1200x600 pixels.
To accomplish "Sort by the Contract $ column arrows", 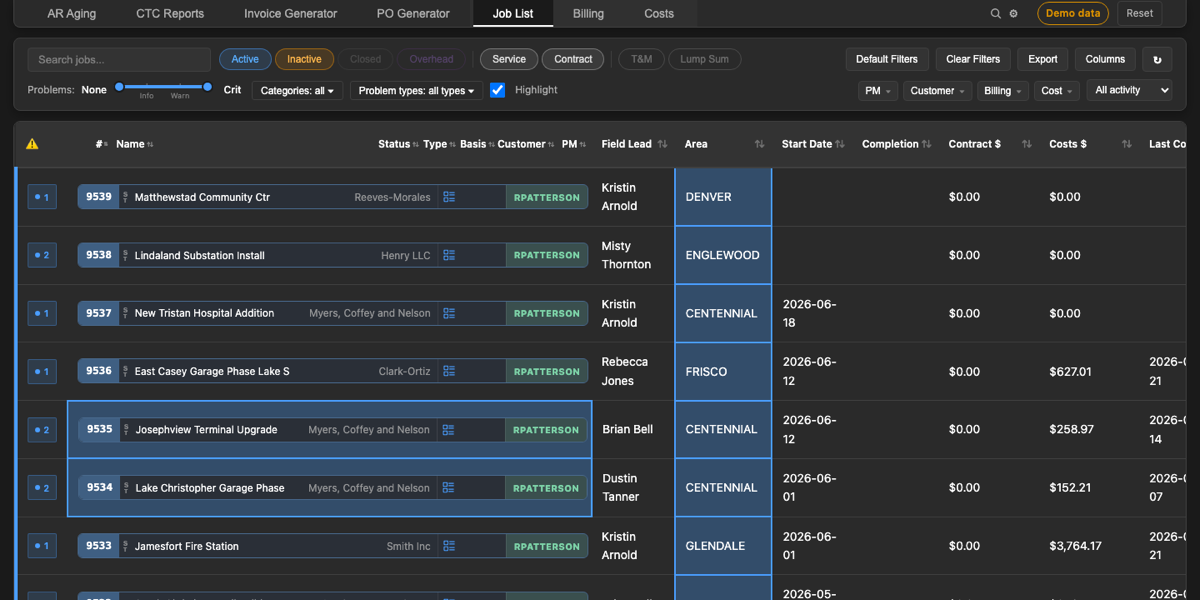I will [1027, 144].
